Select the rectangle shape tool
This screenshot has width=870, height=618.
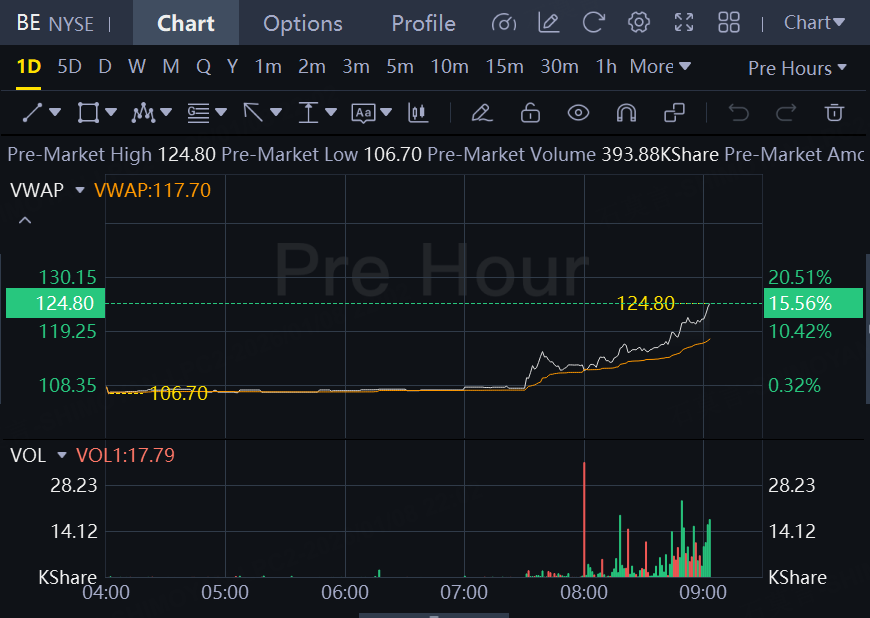point(88,113)
